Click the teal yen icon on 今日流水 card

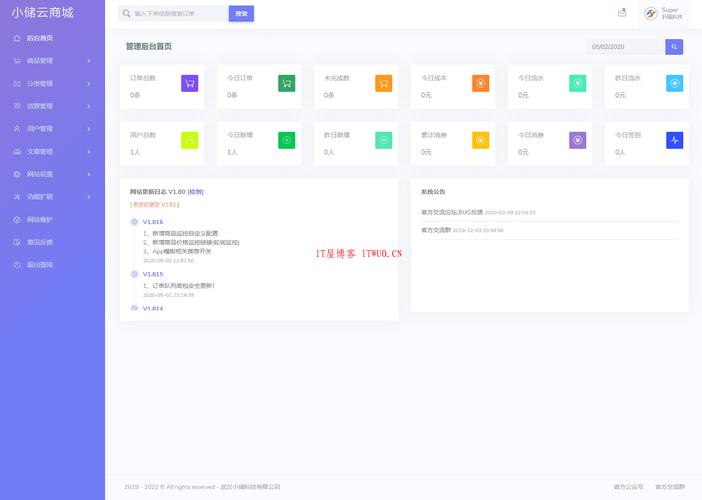point(578,83)
